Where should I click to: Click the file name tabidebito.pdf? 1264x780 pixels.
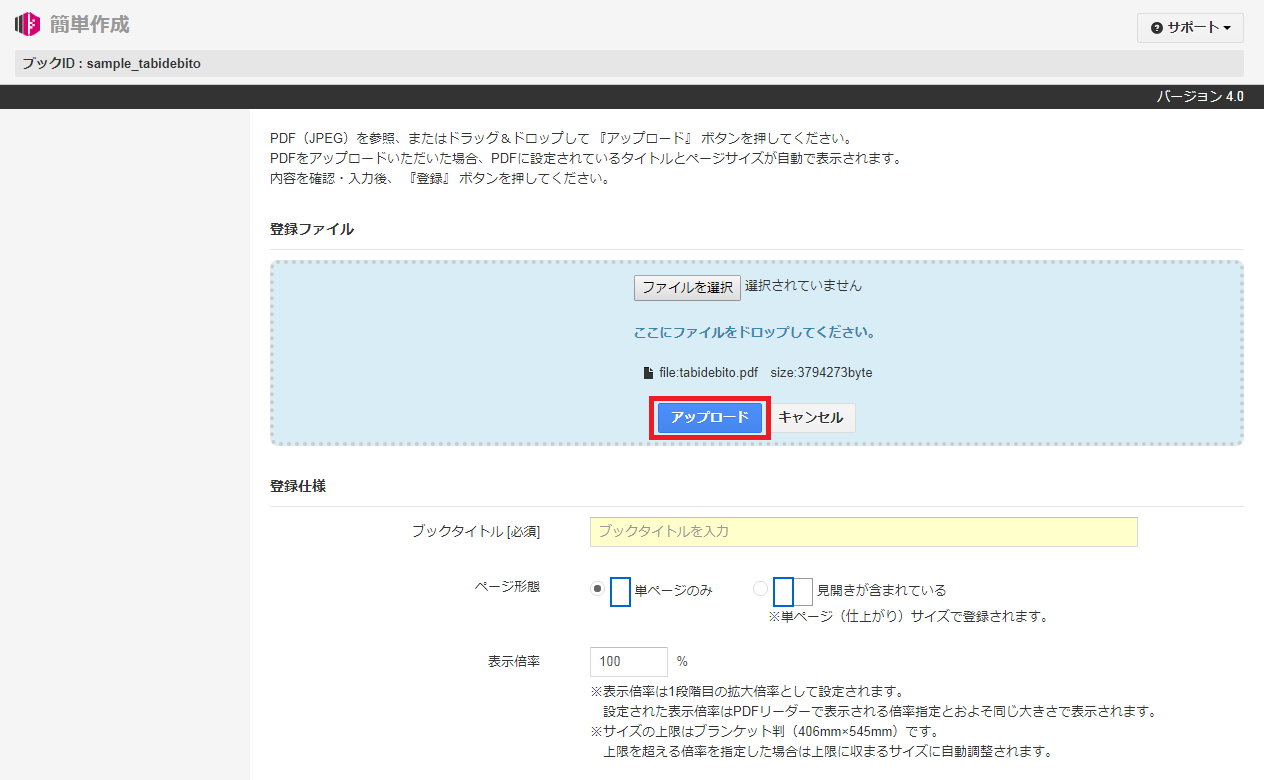710,371
